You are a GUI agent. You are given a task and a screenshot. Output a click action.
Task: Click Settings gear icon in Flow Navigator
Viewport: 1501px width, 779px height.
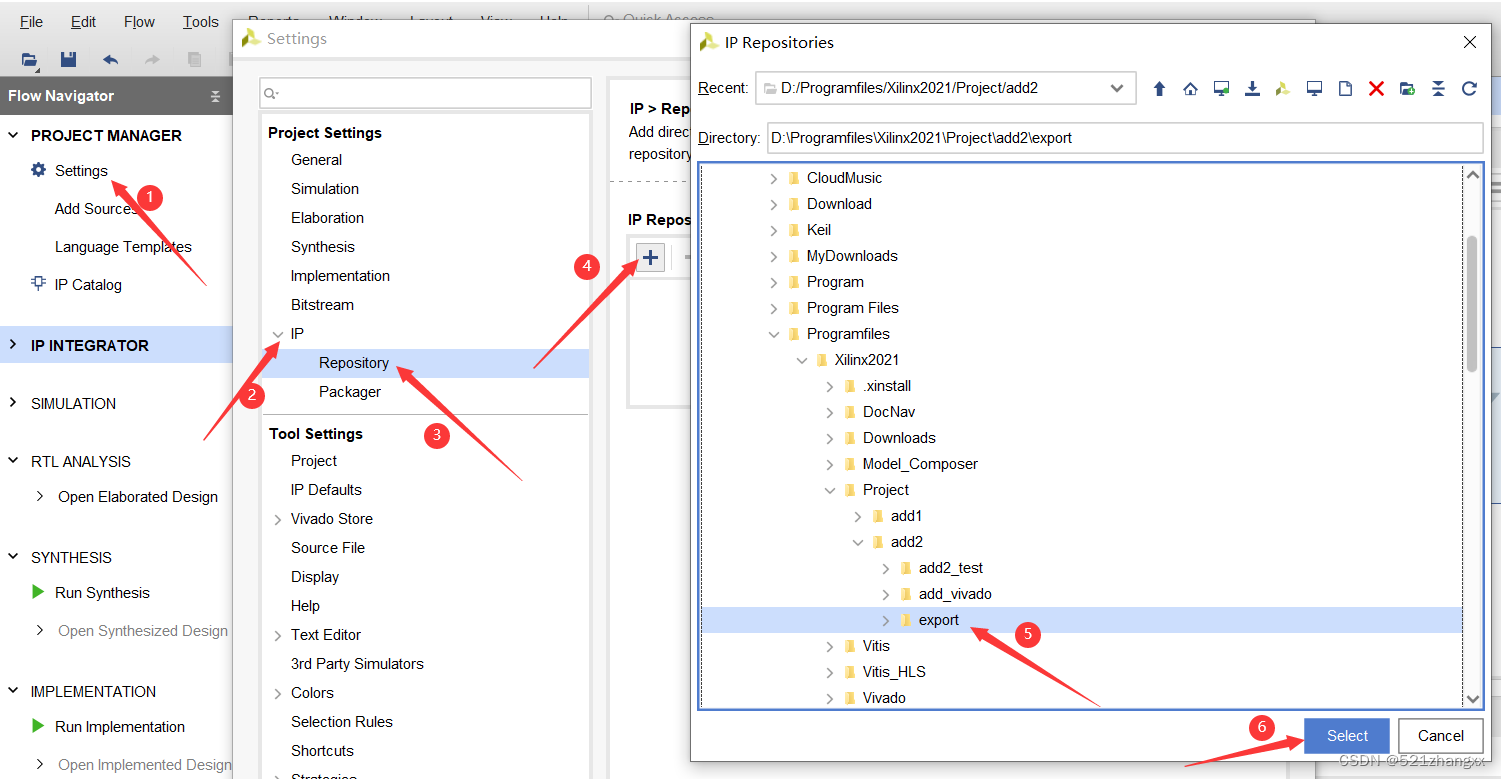(x=38, y=170)
